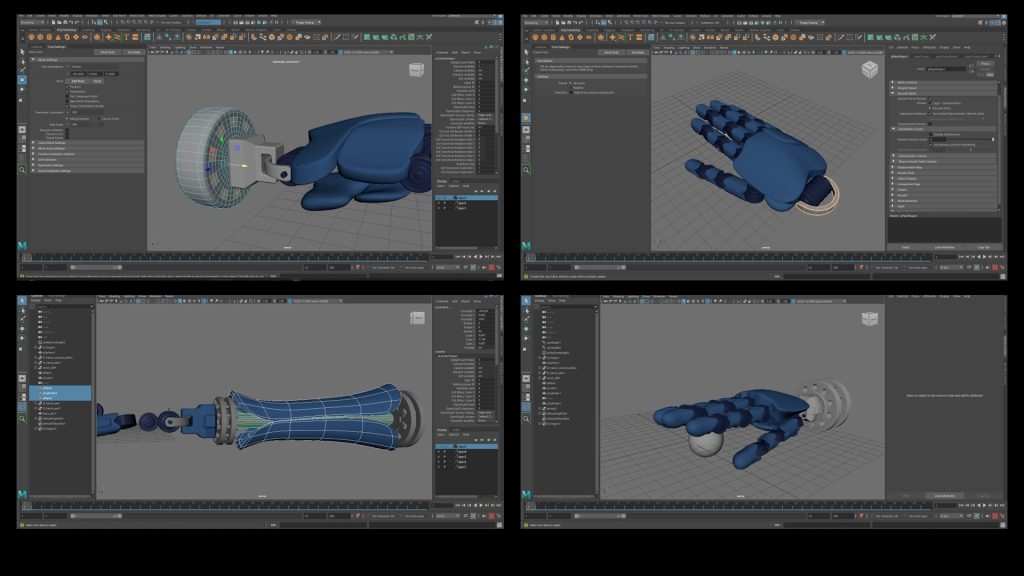Image resolution: width=1024 pixels, height=576 pixels.
Task: Toggle the Smooth Mesh Preview checkbox
Action: (930, 99)
